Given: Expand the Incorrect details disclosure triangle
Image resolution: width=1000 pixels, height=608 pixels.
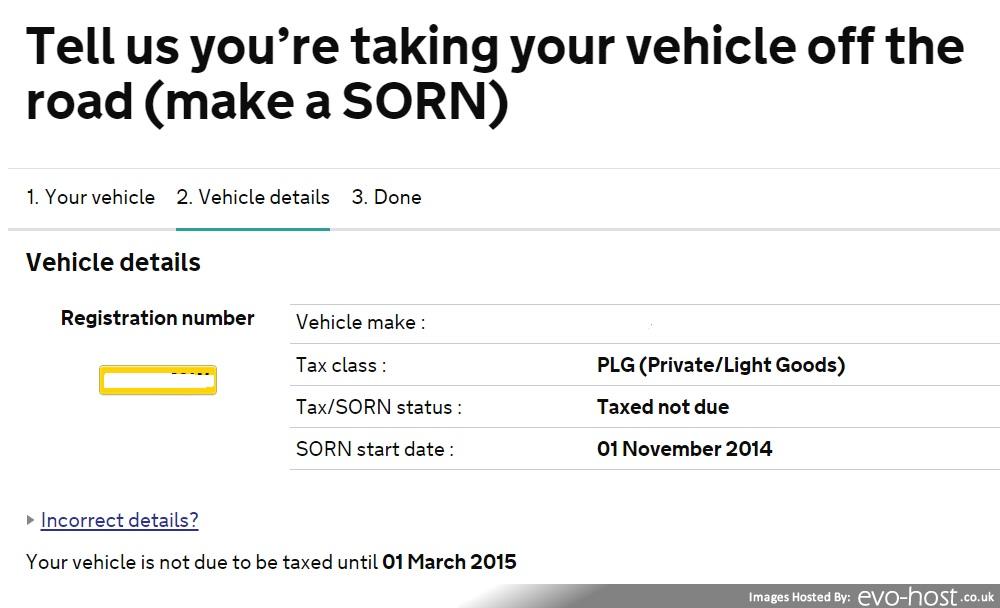Looking at the screenshot, I should coord(30,520).
